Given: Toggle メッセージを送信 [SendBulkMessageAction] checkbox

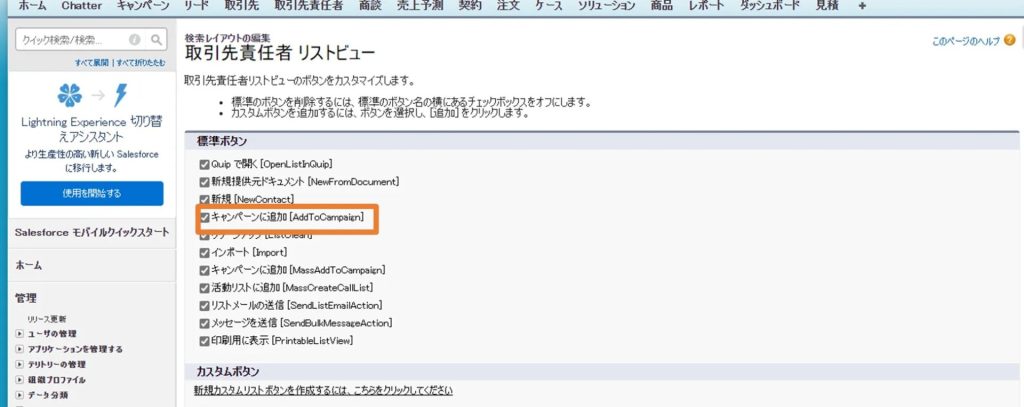Looking at the screenshot, I should pos(204,323).
